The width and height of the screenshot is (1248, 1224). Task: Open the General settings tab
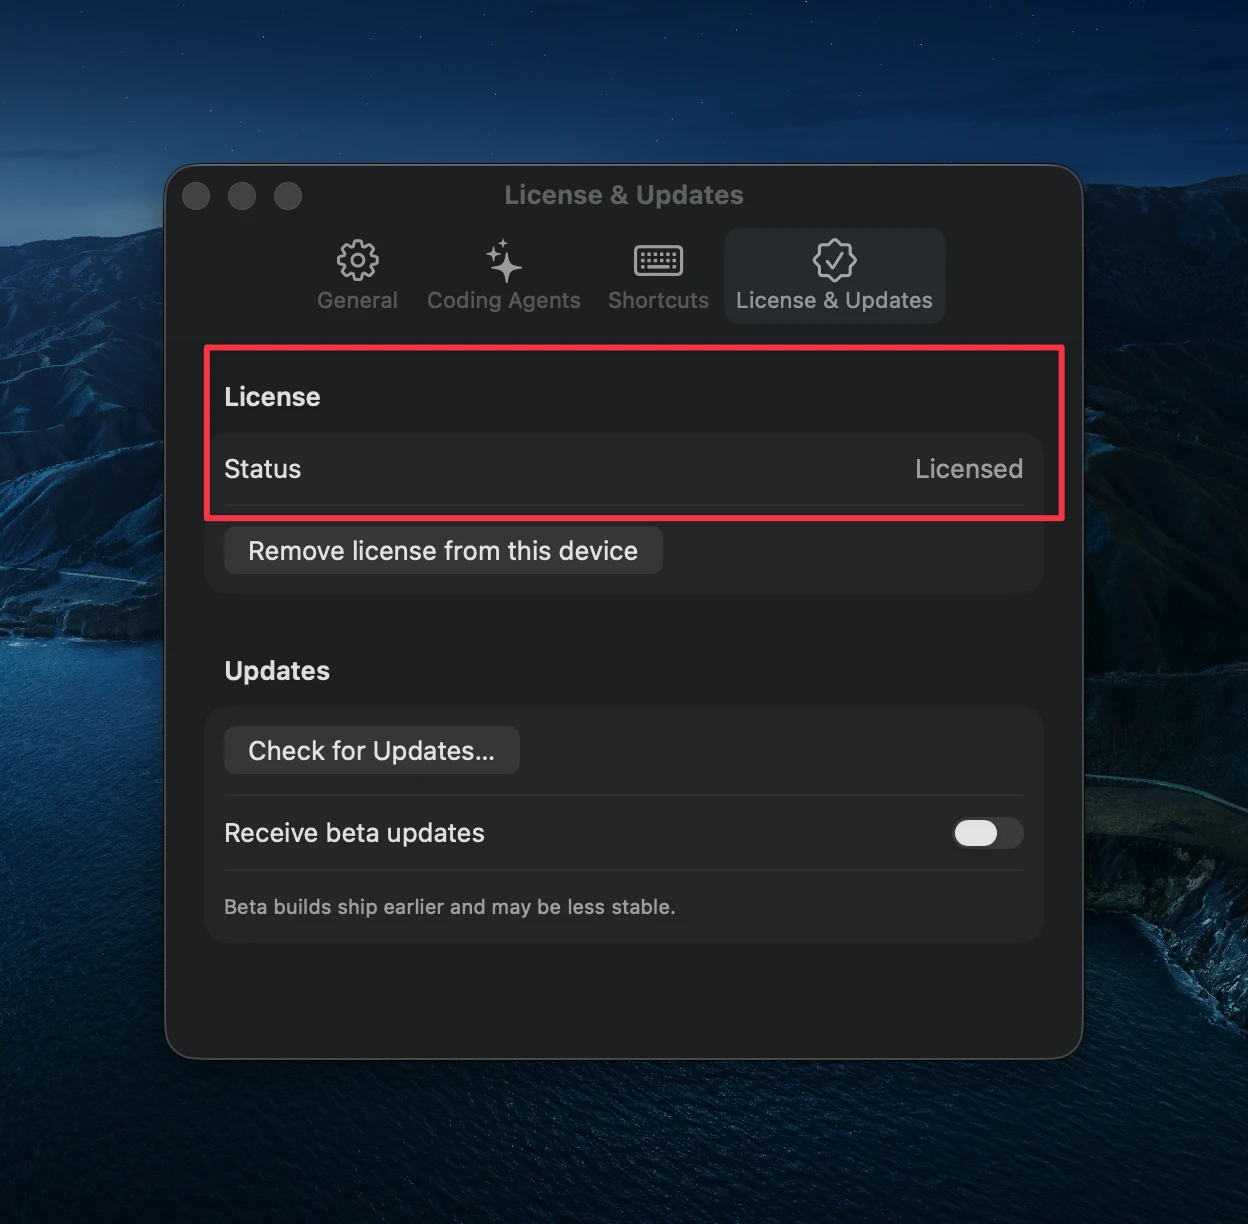(x=357, y=276)
